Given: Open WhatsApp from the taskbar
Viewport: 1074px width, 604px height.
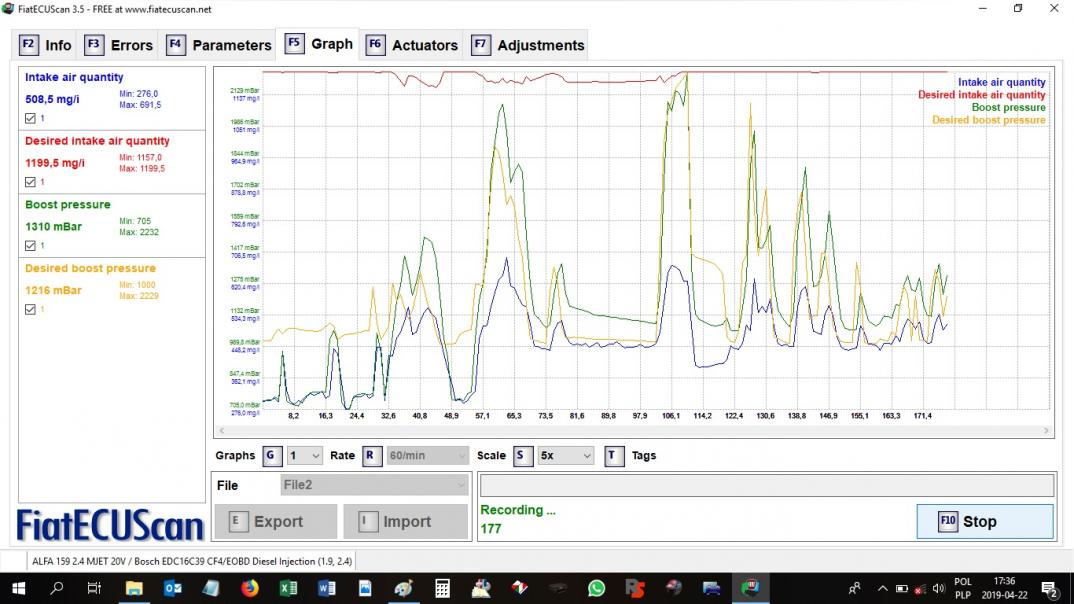Looking at the screenshot, I should tap(597, 589).
